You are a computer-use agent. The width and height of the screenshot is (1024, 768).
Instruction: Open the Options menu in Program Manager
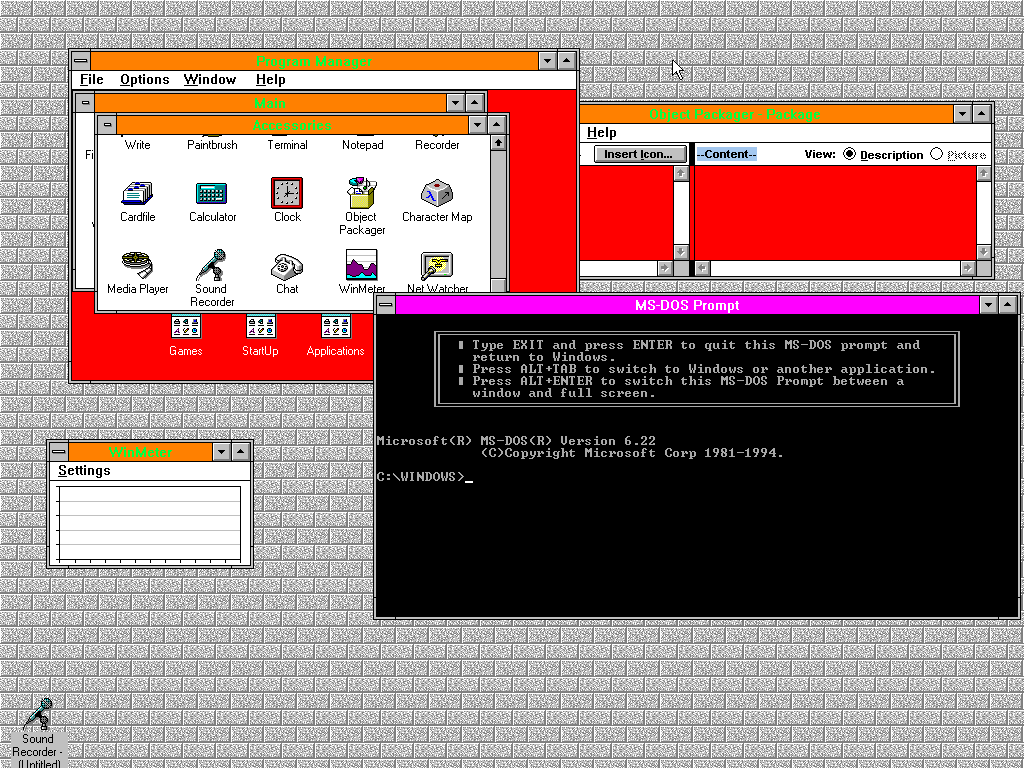pos(144,80)
